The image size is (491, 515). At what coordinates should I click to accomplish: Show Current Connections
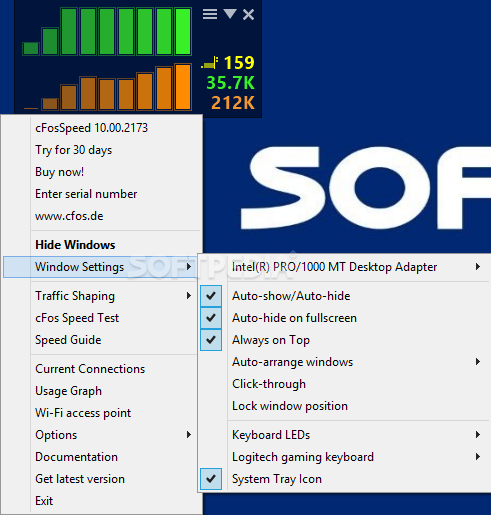click(x=90, y=369)
